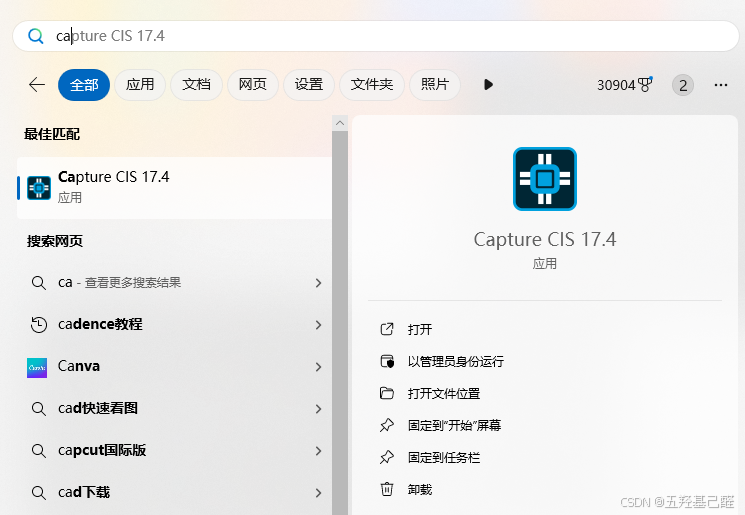Click the search magnifier icon in search box
745x515 pixels.
point(36,36)
